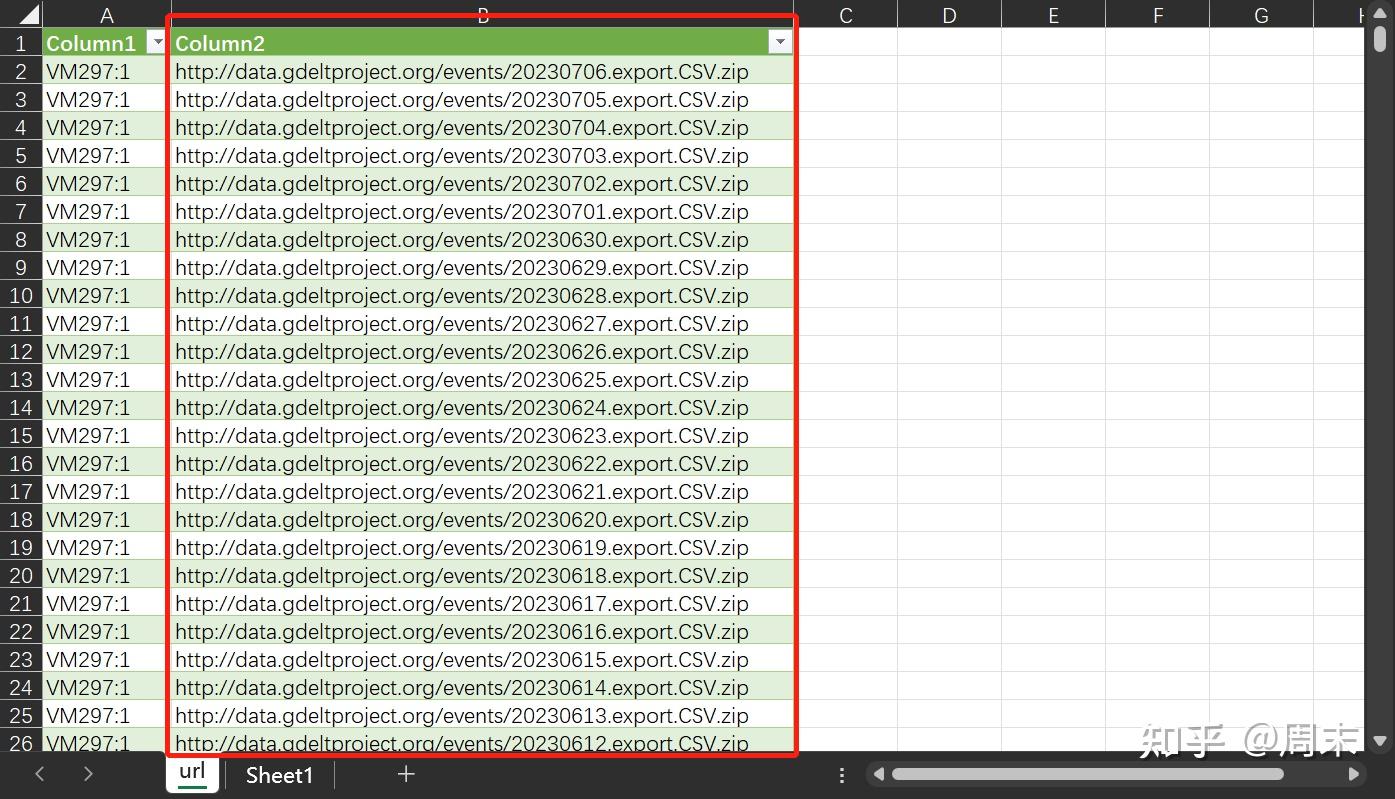This screenshot has width=1395, height=799.
Task: Click the VM297:1 cell in row 14
Action: (107, 407)
